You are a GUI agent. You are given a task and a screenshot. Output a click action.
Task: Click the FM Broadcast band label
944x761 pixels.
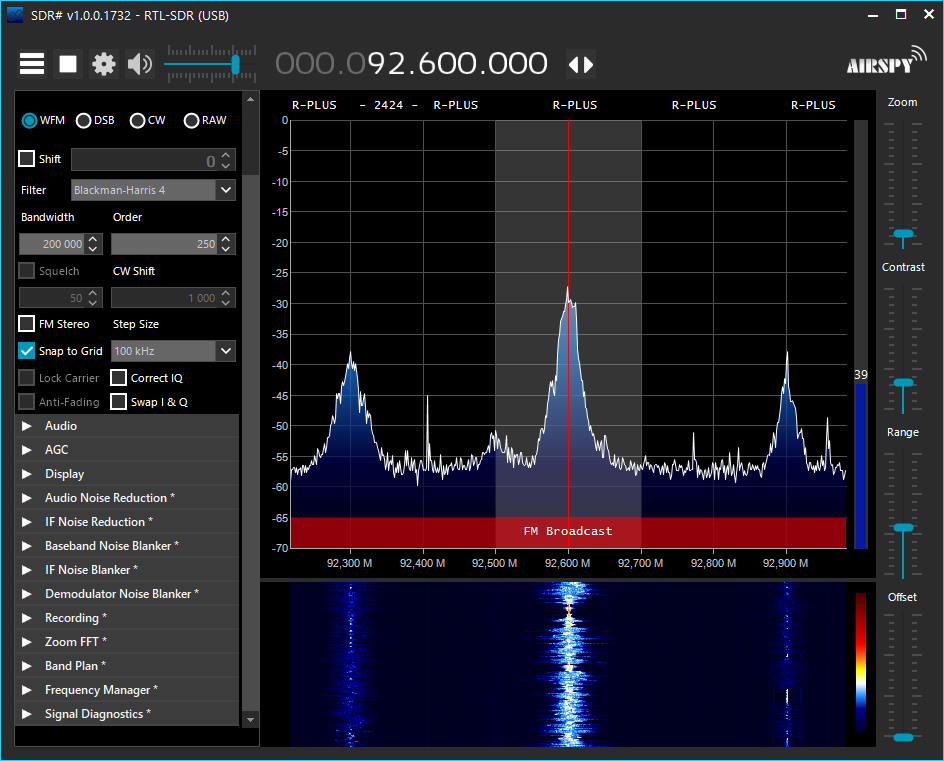coord(568,532)
